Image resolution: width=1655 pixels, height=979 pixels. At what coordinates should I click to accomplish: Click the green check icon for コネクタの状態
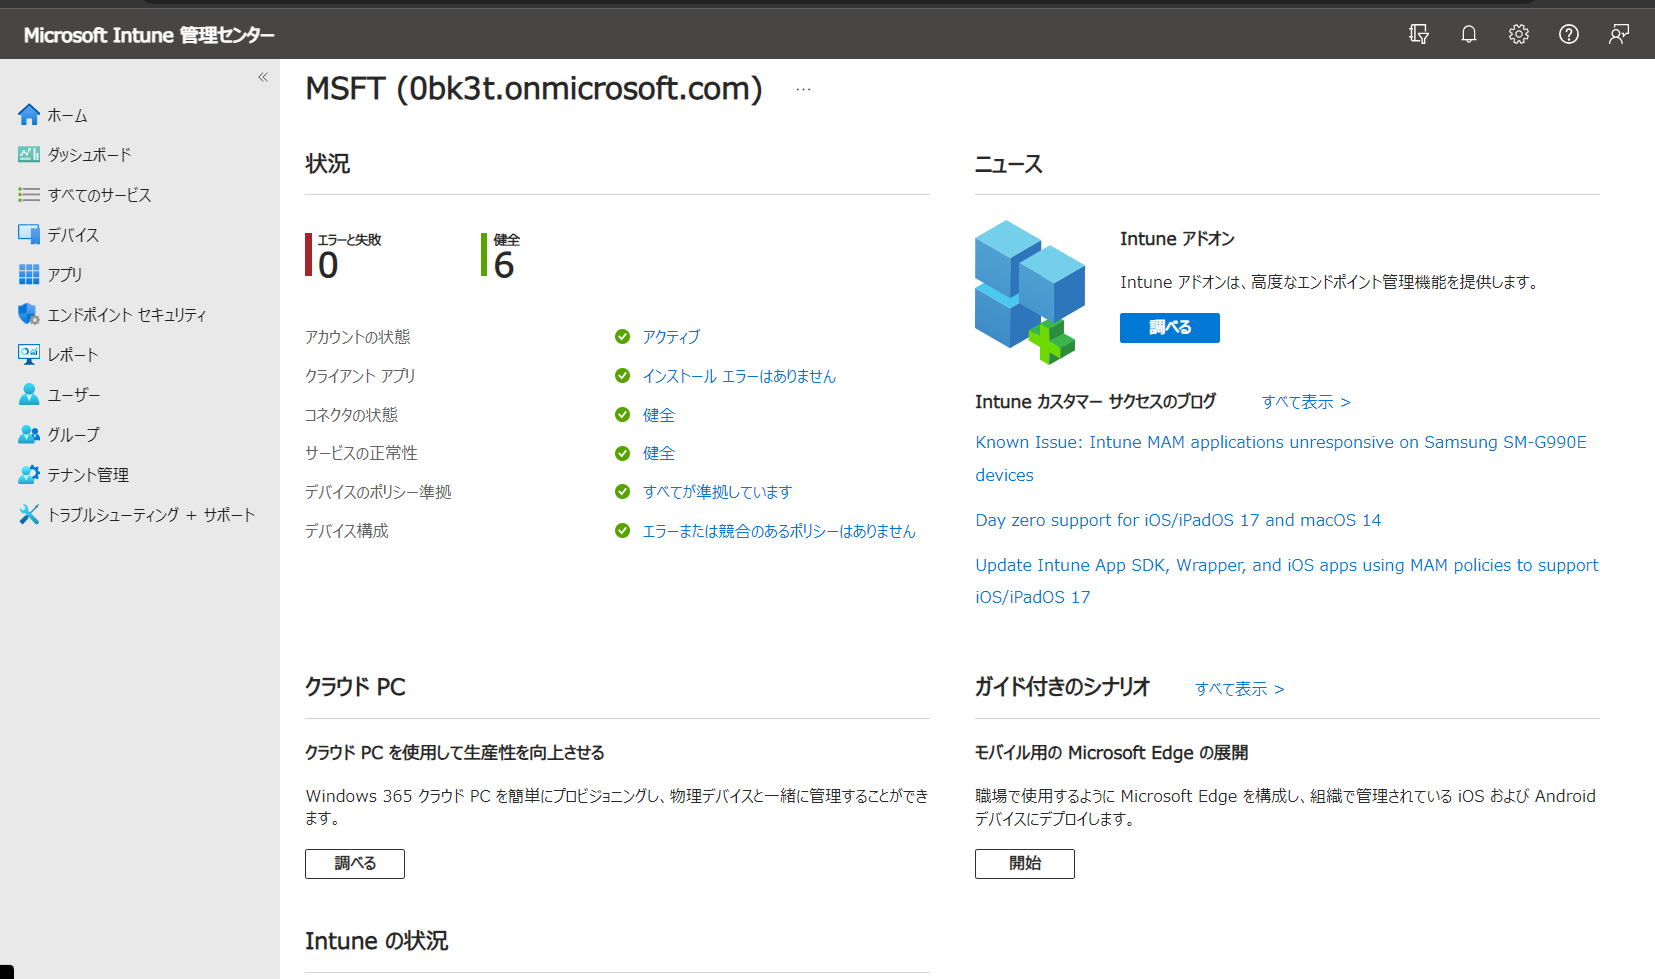point(622,415)
